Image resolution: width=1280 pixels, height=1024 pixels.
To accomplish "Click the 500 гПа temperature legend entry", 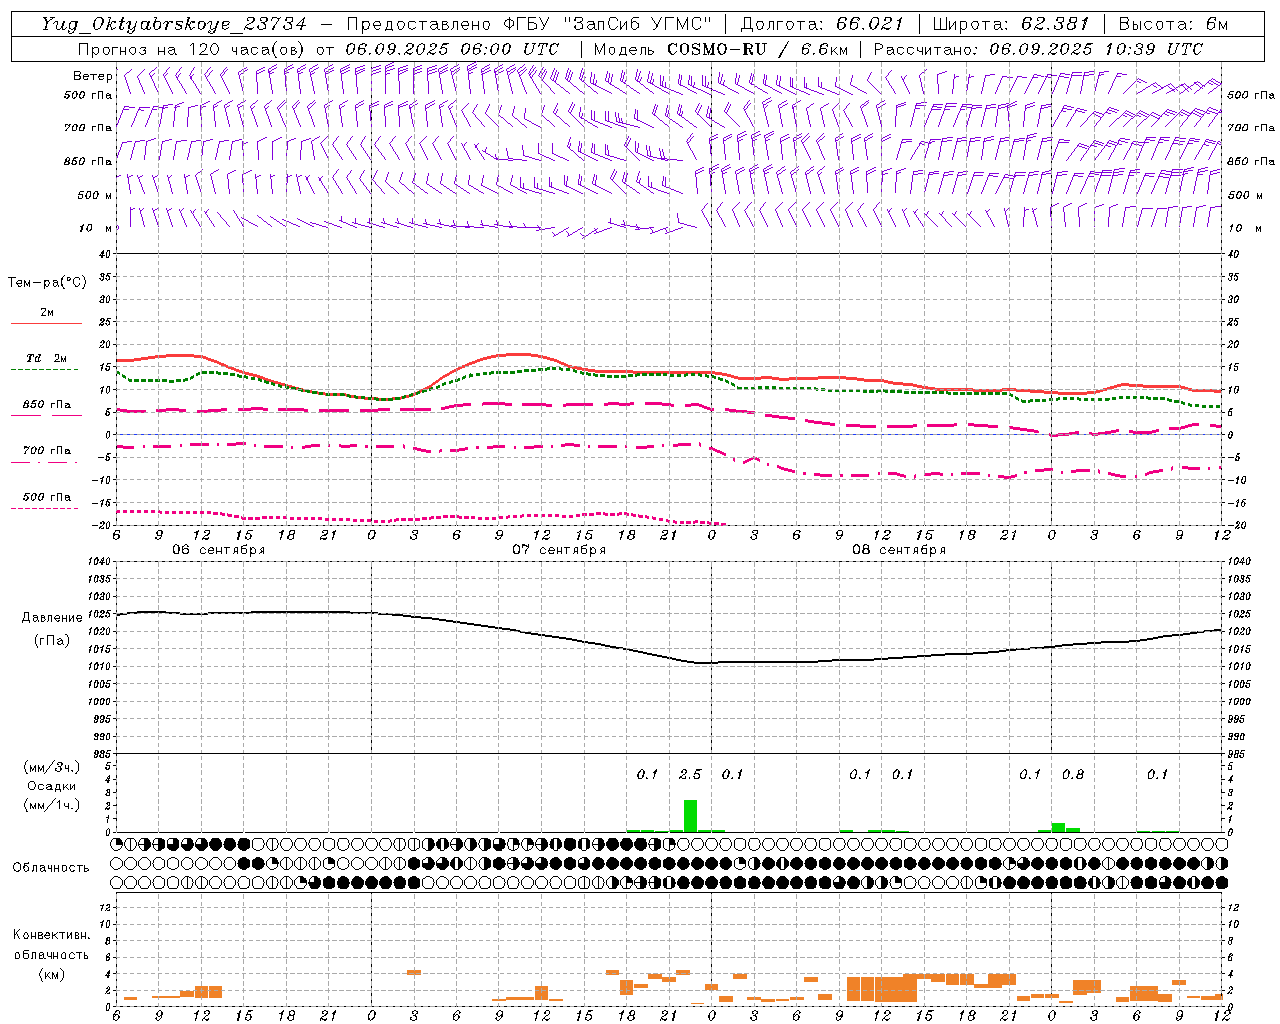I will pos(47,497).
